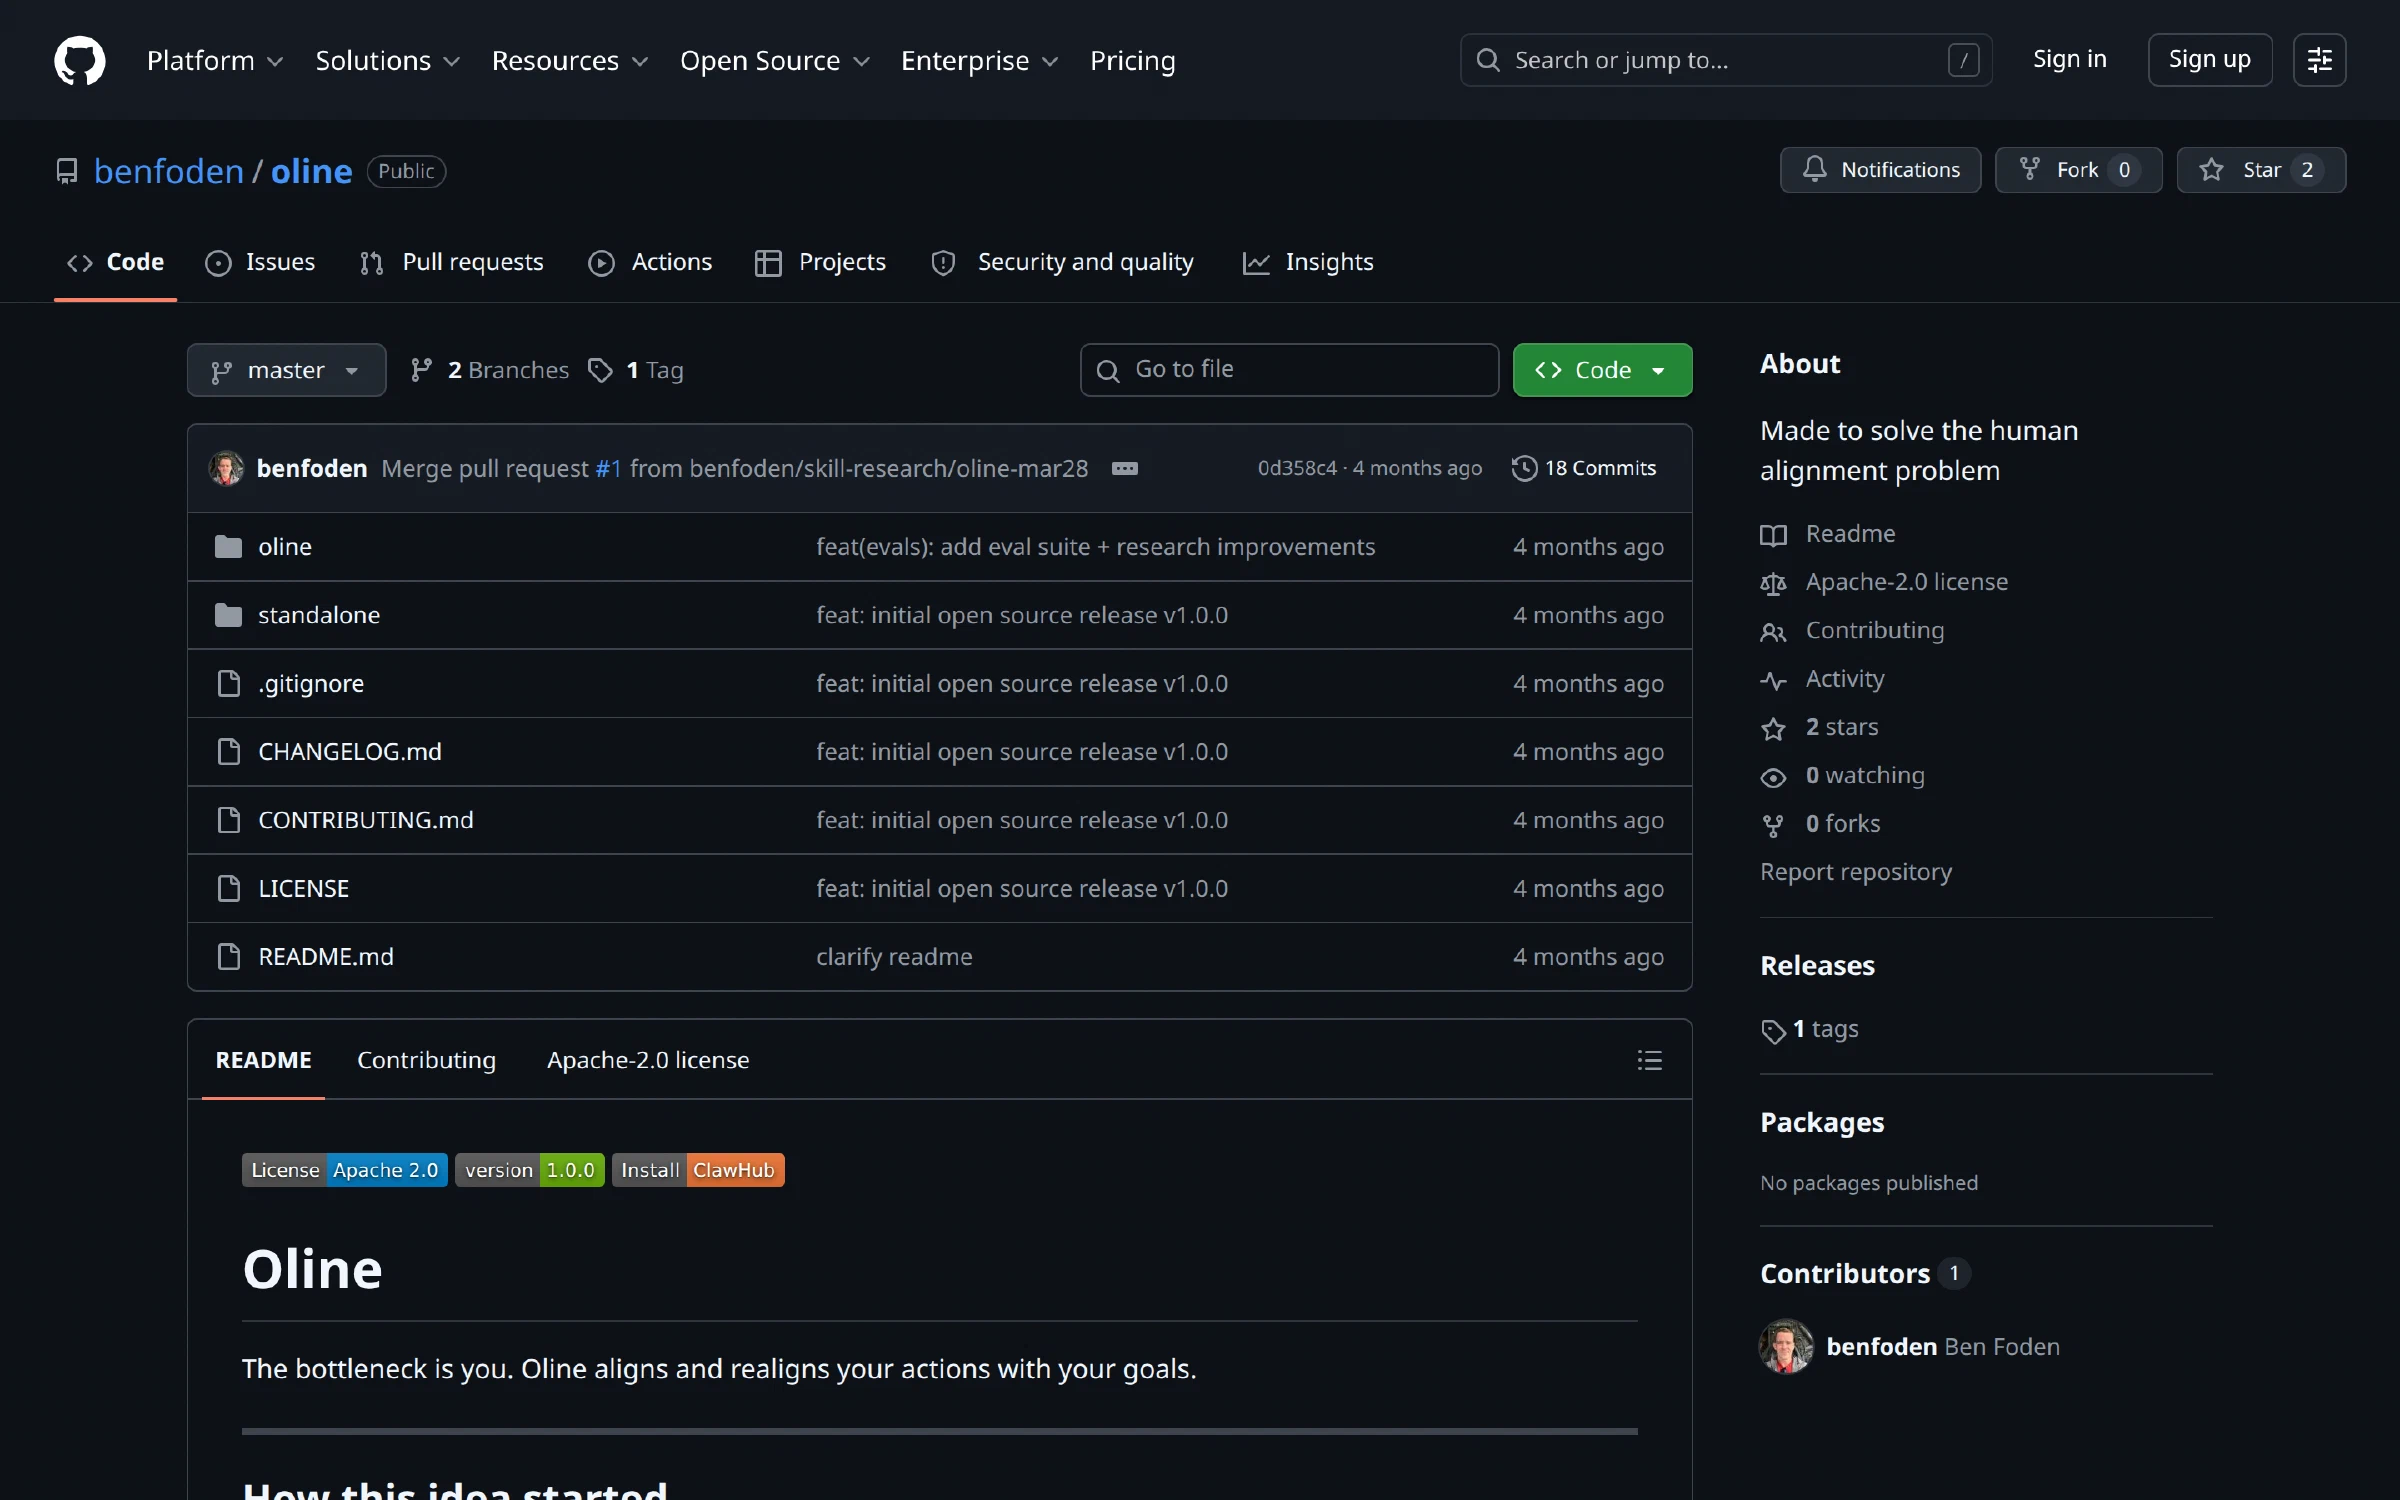Open README.md file

(326, 957)
